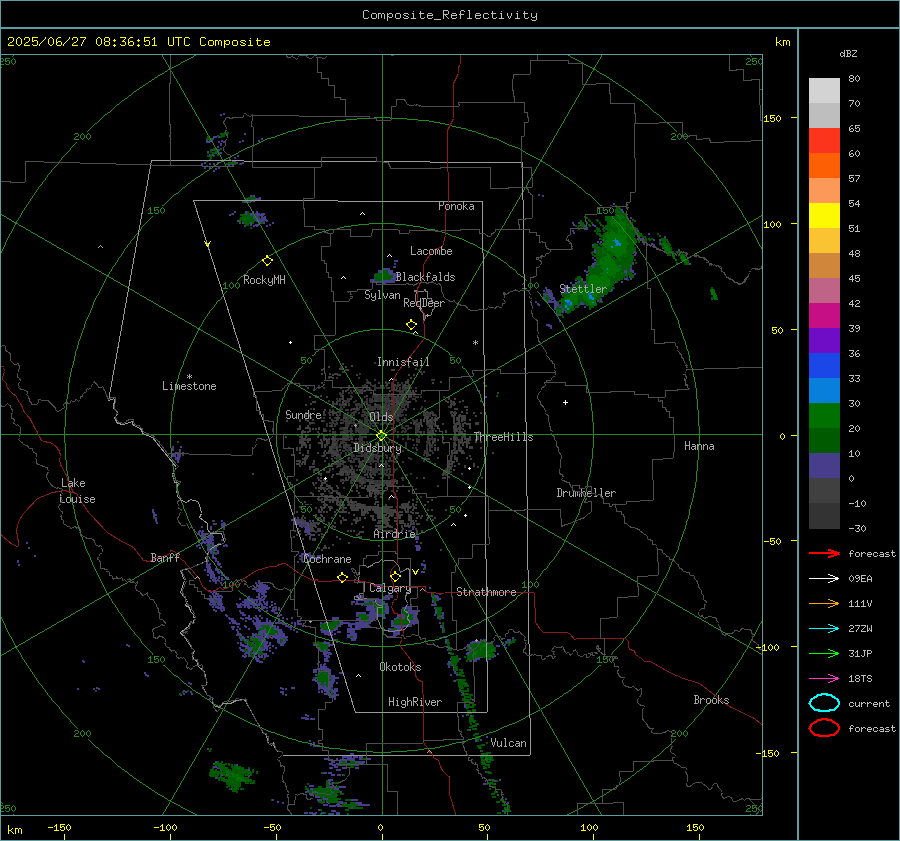Click the ThreeHills town label
The width and height of the screenshot is (900, 841).
(503, 437)
